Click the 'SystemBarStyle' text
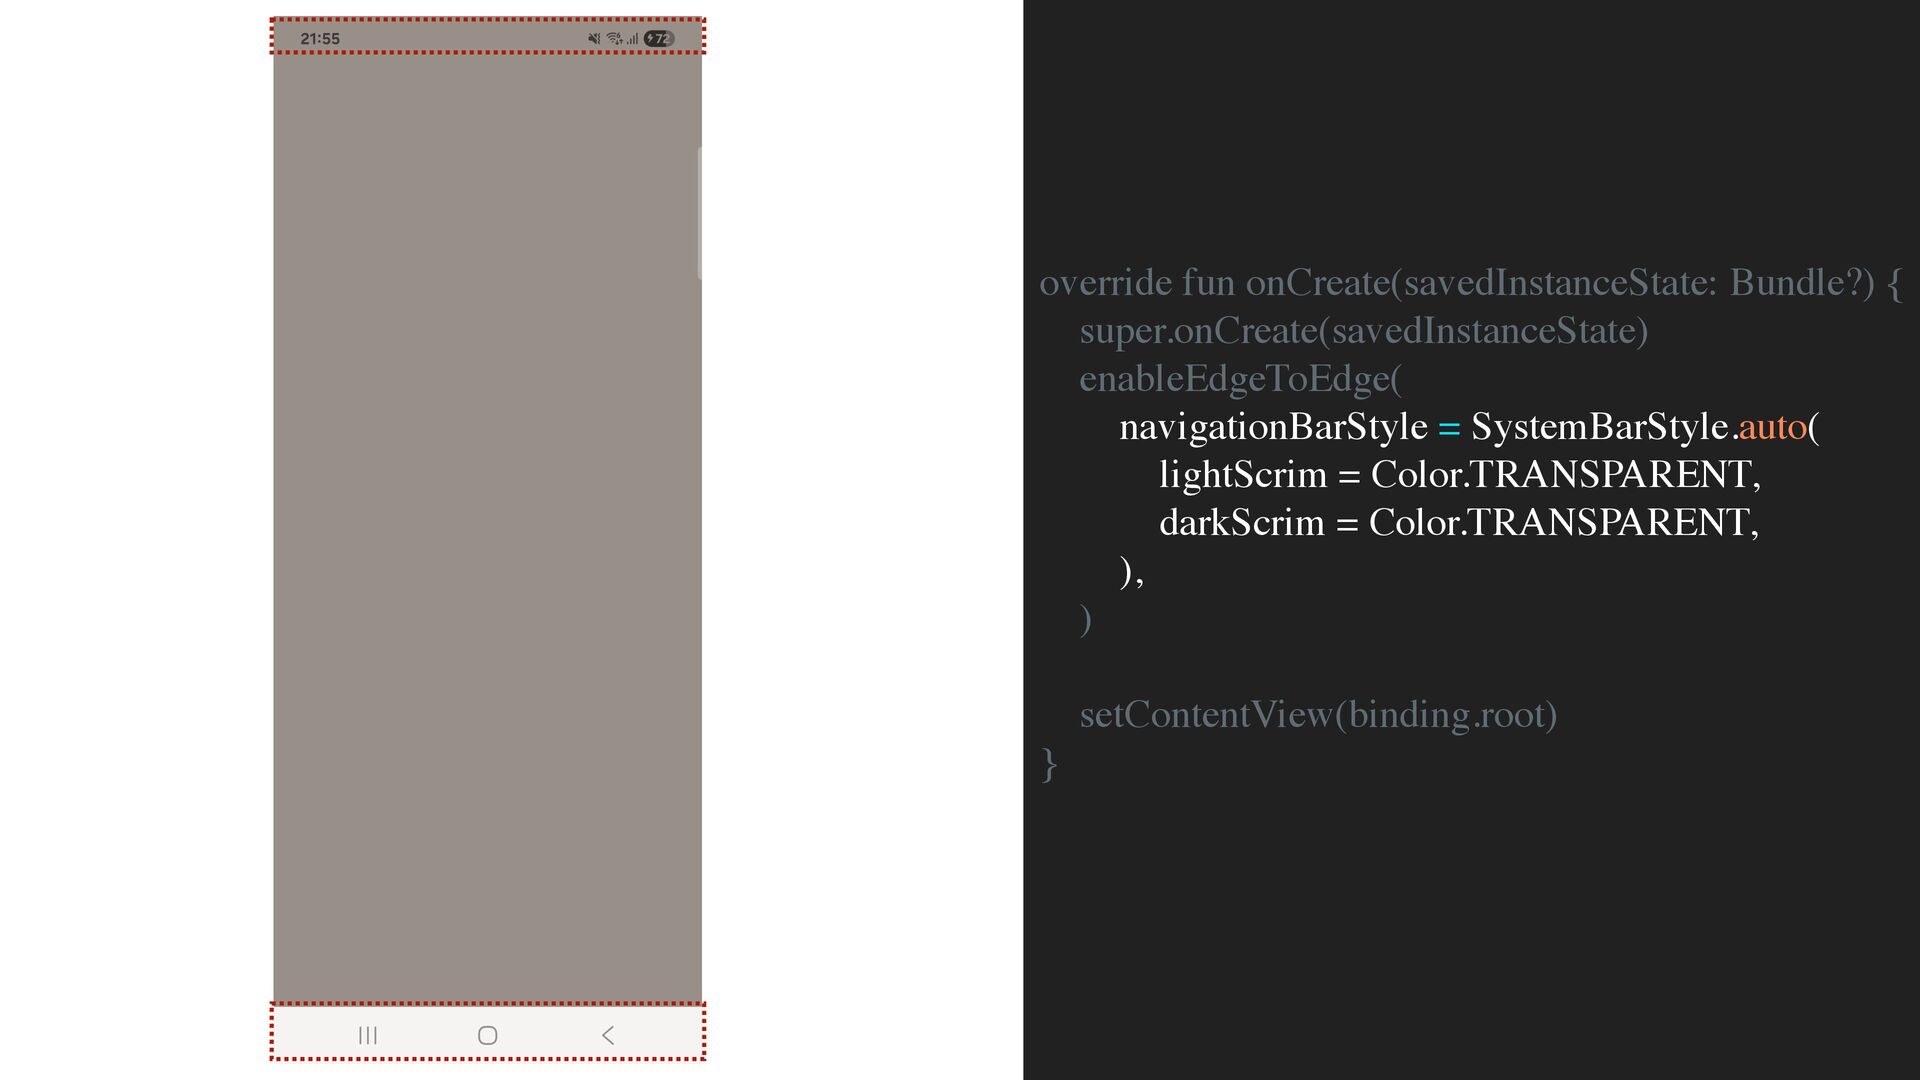This screenshot has height=1080, width=1920. (x=1599, y=427)
